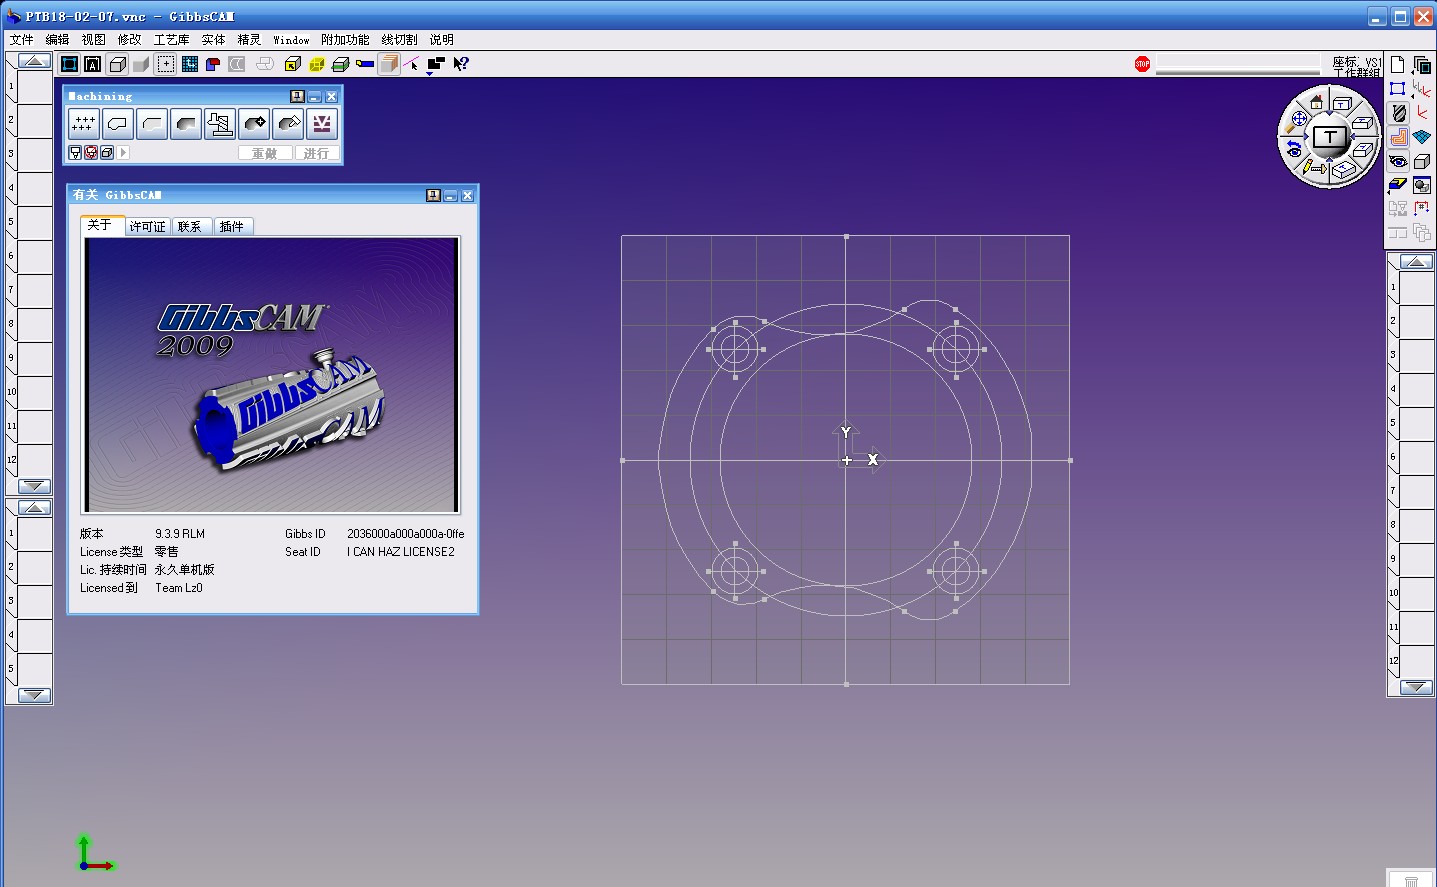Click the blue grid icon in top toolbar

click(x=189, y=64)
